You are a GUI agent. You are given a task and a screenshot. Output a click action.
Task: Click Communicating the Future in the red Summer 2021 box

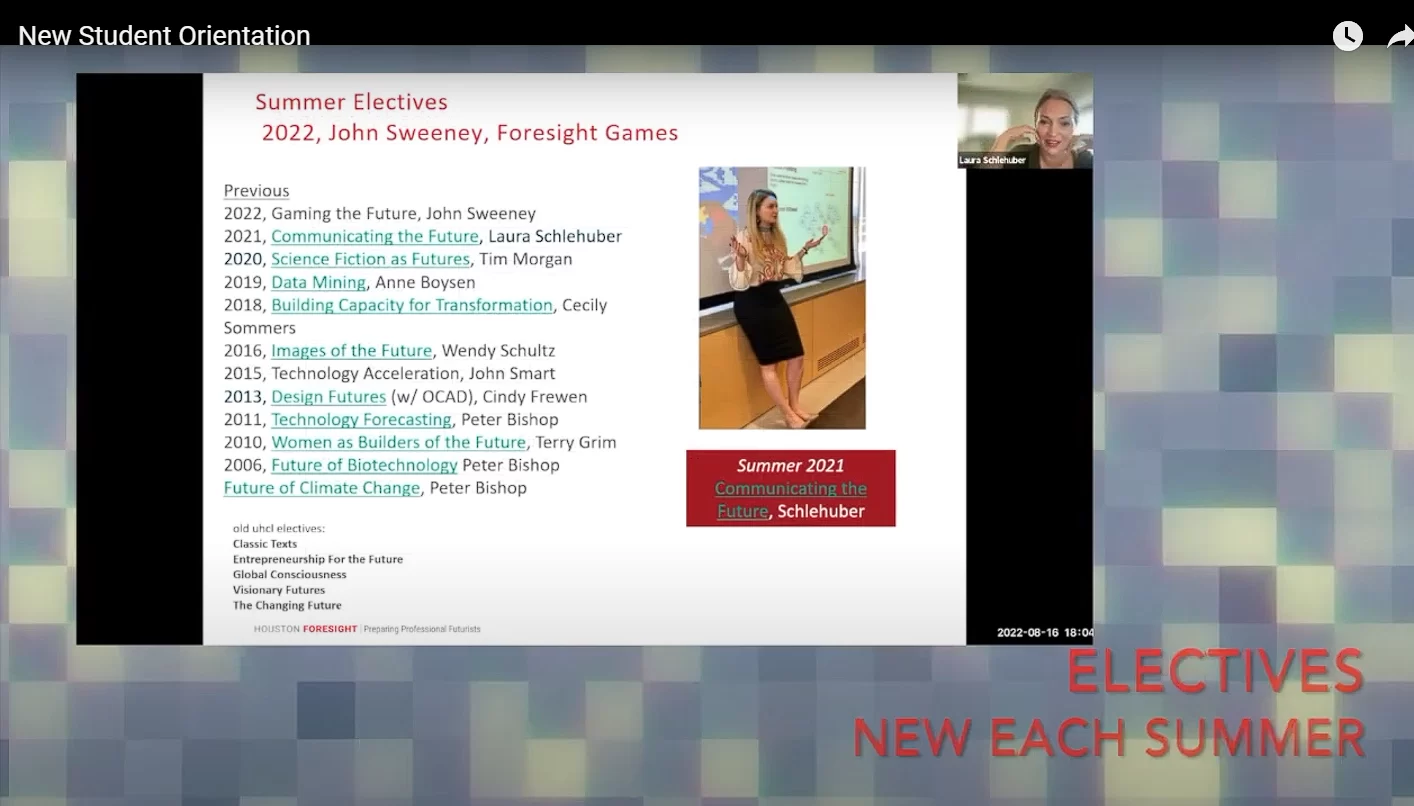click(790, 499)
